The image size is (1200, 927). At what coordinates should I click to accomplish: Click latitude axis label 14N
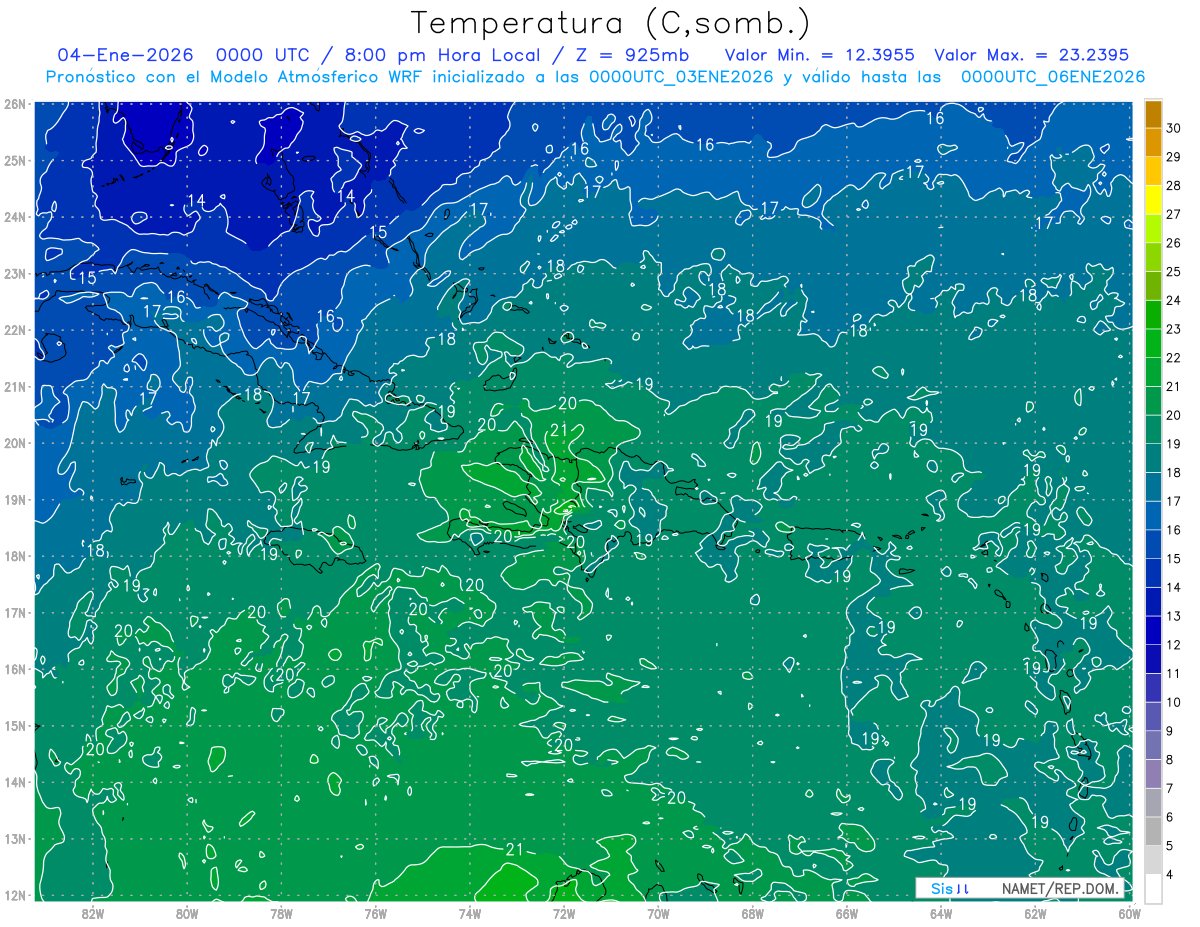click(x=13, y=782)
